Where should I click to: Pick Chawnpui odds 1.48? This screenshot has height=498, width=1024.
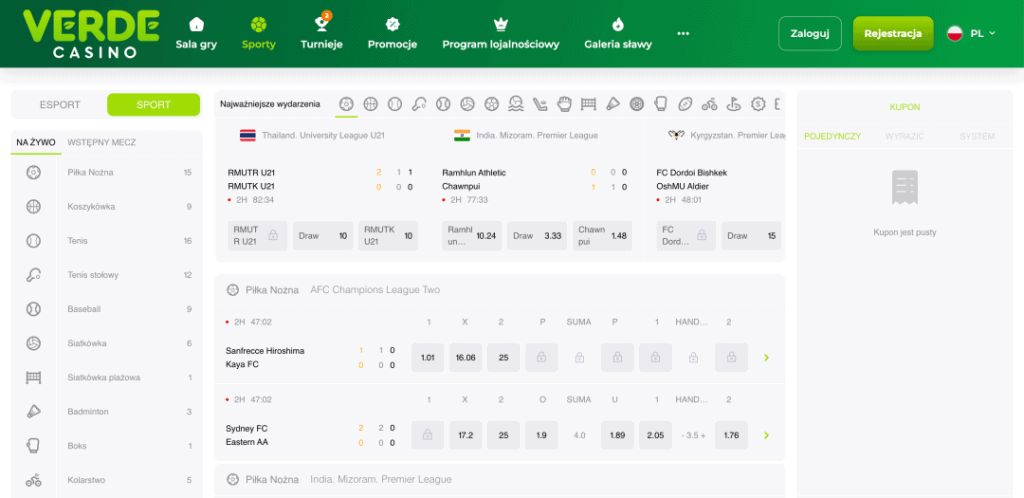pos(602,236)
